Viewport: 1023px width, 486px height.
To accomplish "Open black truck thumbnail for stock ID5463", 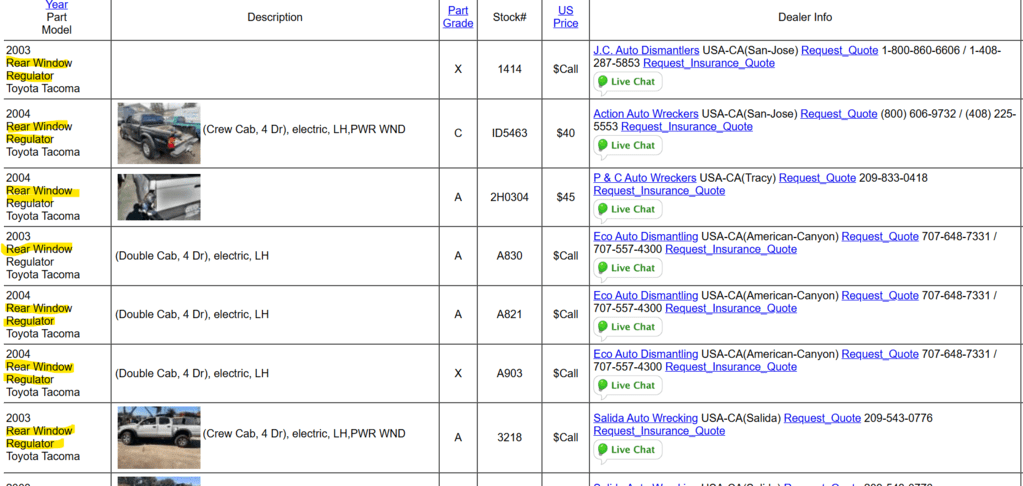I will coord(159,133).
